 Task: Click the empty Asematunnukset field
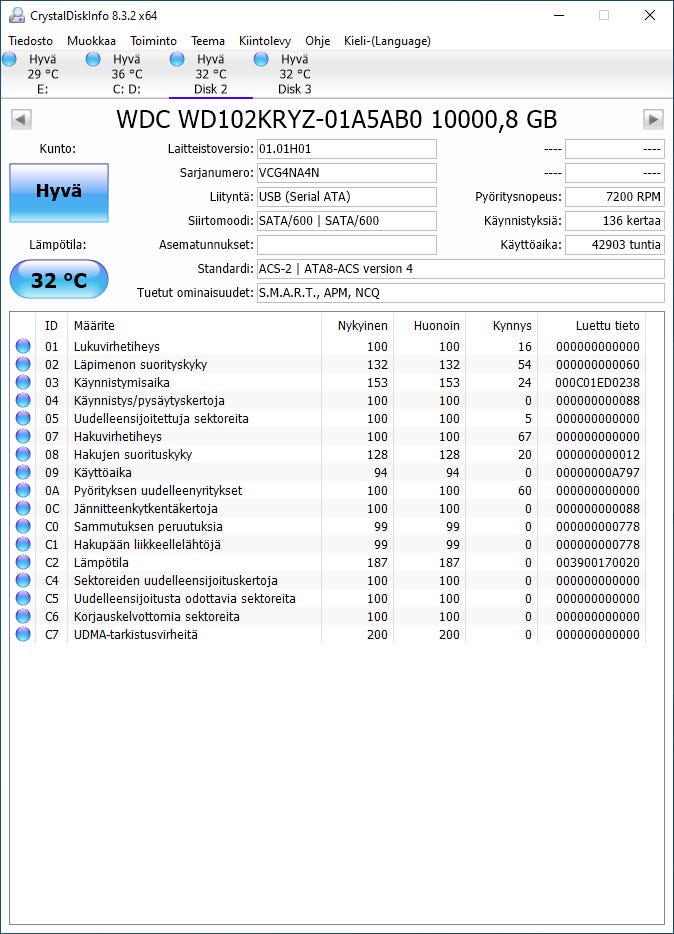point(347,244)
